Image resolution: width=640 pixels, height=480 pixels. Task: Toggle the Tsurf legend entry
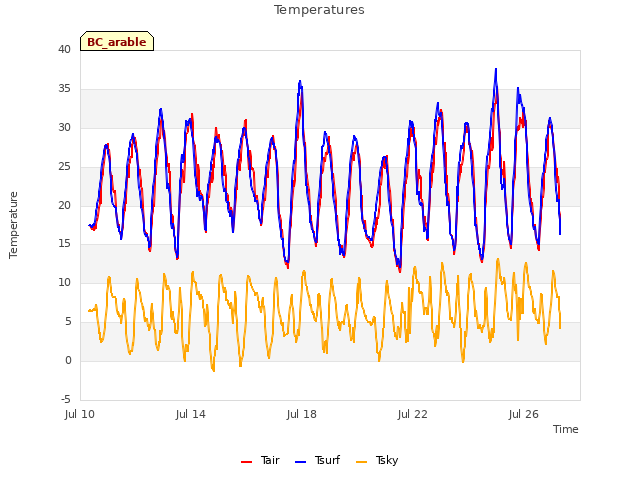tap(318, 460)
